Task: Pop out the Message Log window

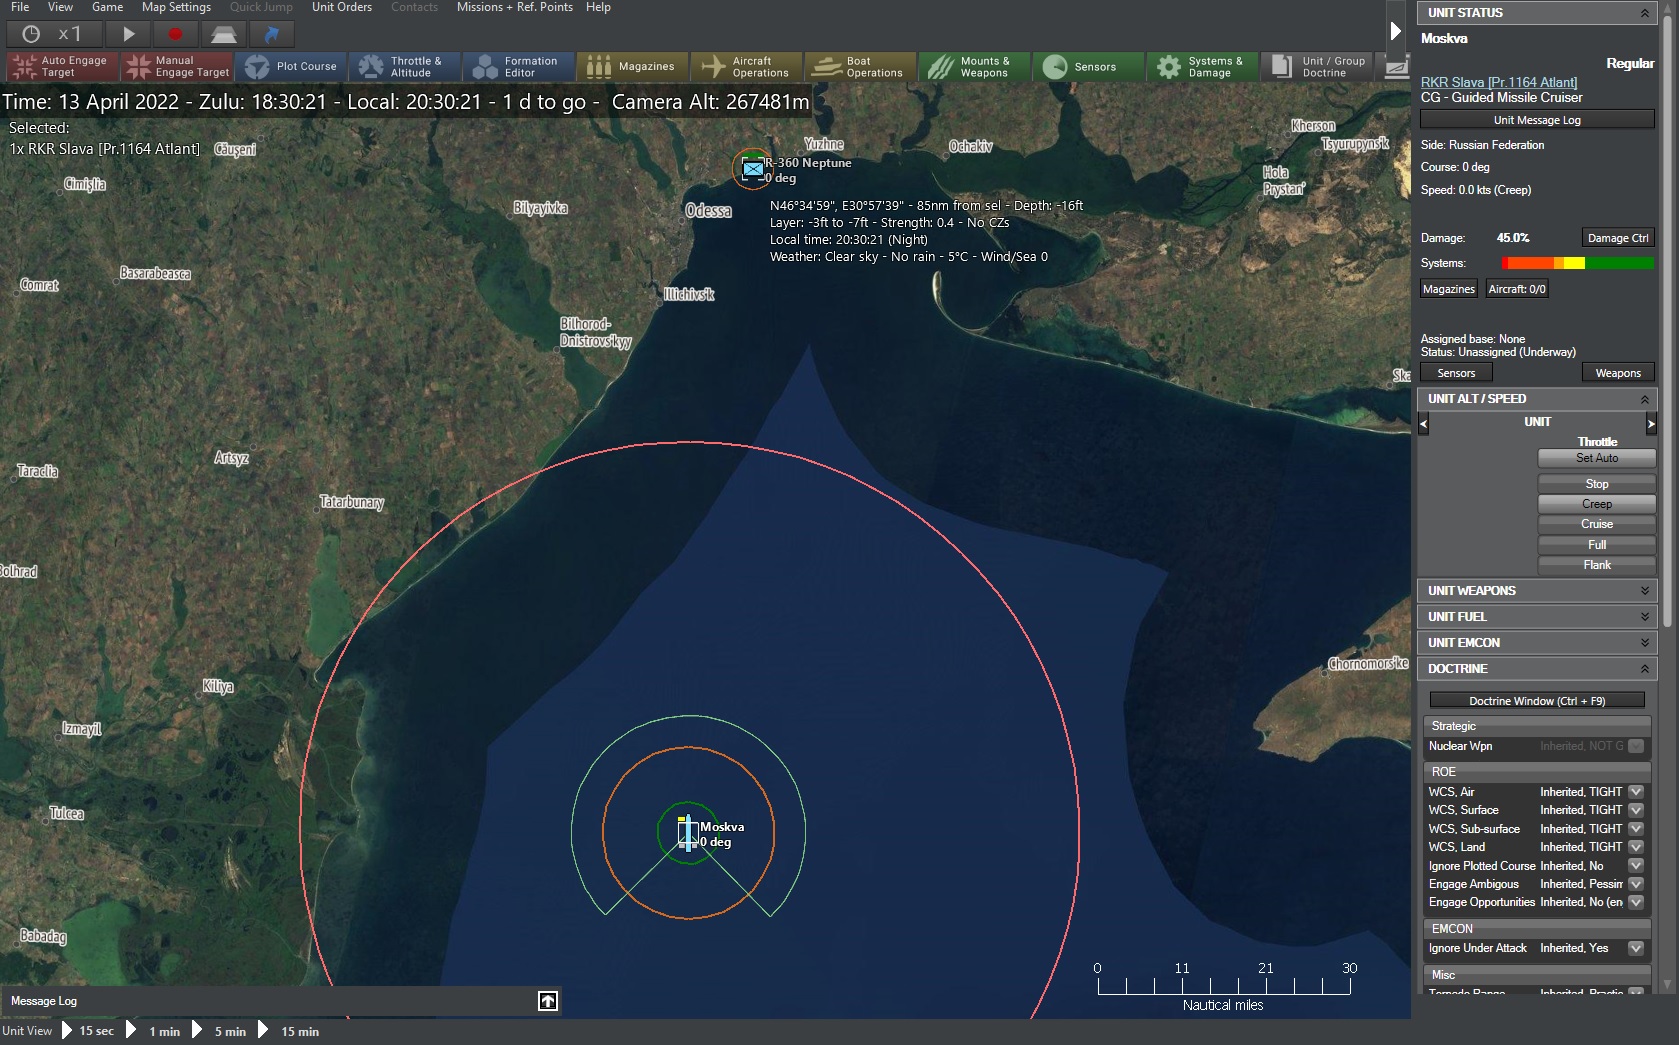Action: coord(548,1001)
